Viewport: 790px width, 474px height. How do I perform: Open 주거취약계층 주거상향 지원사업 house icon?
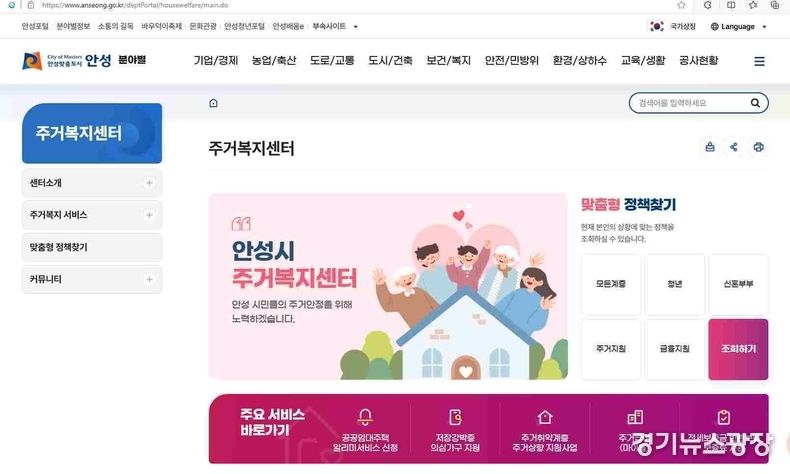545,417
